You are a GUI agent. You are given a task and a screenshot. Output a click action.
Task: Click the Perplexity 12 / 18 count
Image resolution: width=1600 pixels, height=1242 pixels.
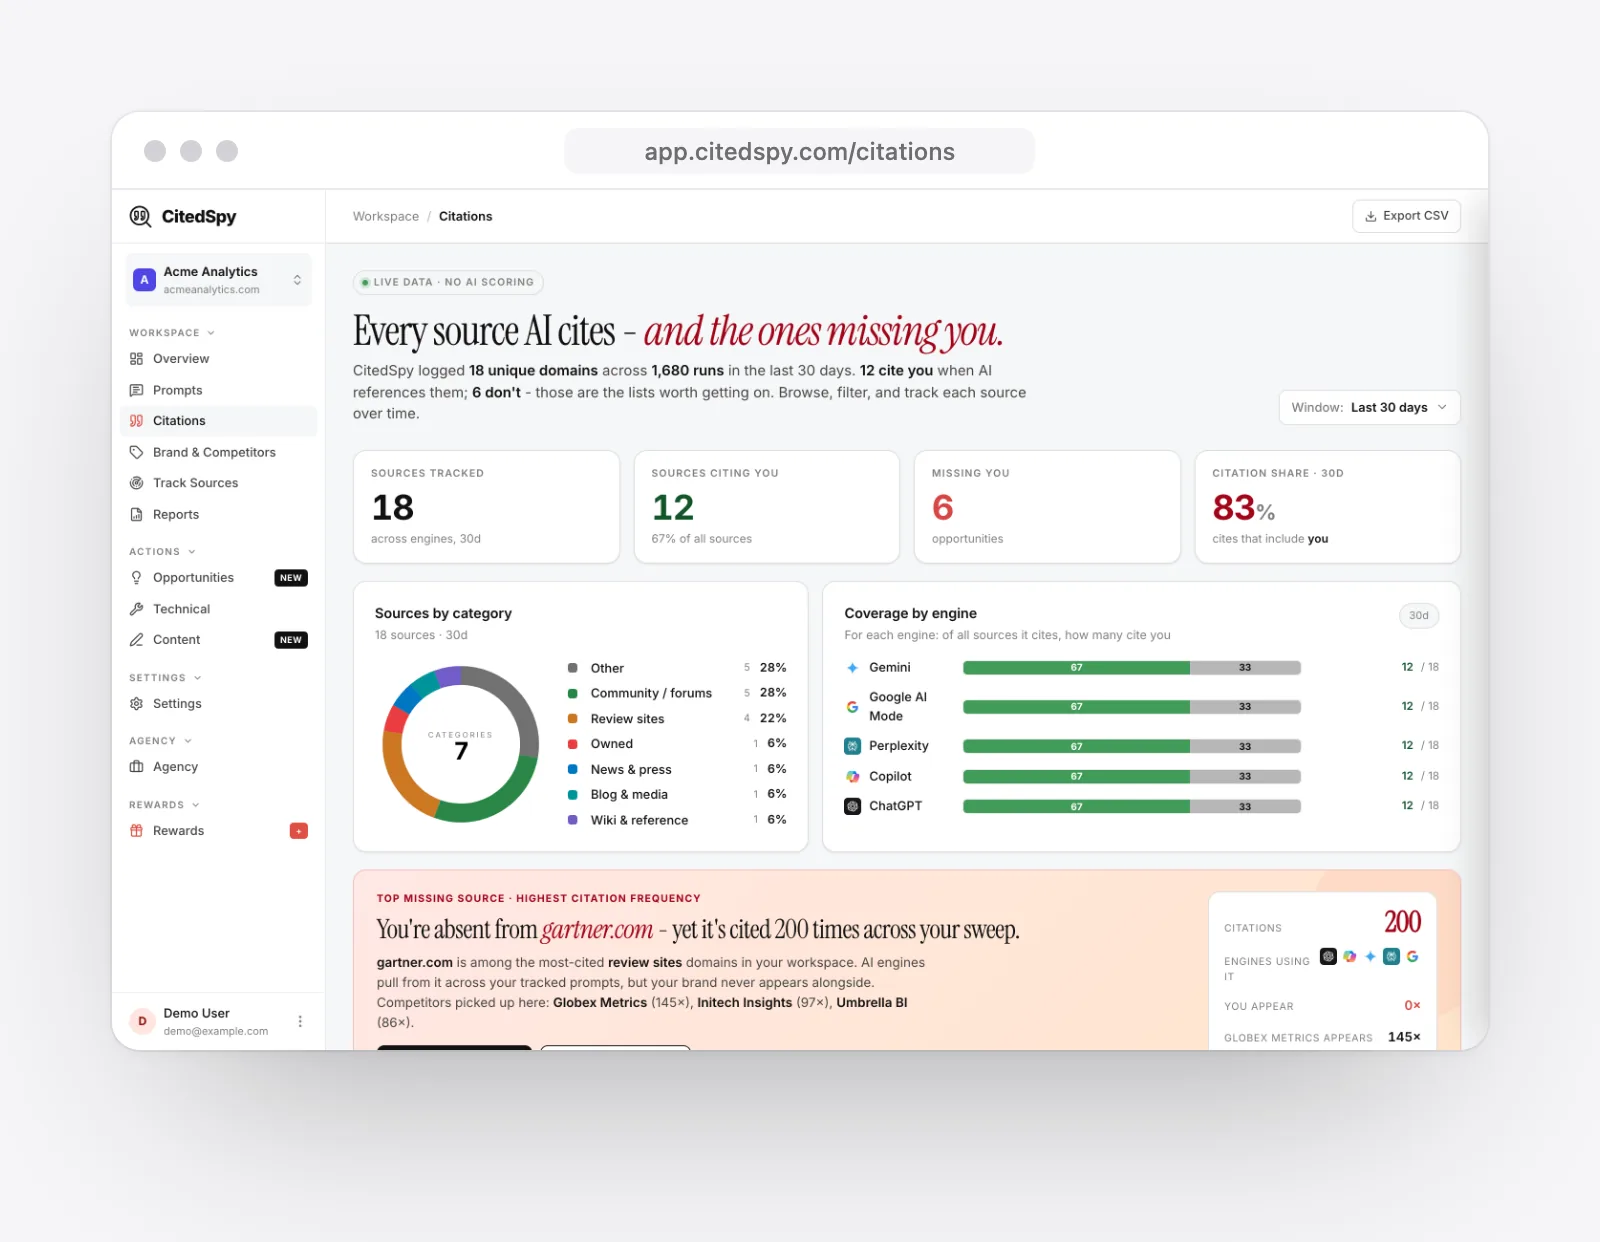[1420, 746]
